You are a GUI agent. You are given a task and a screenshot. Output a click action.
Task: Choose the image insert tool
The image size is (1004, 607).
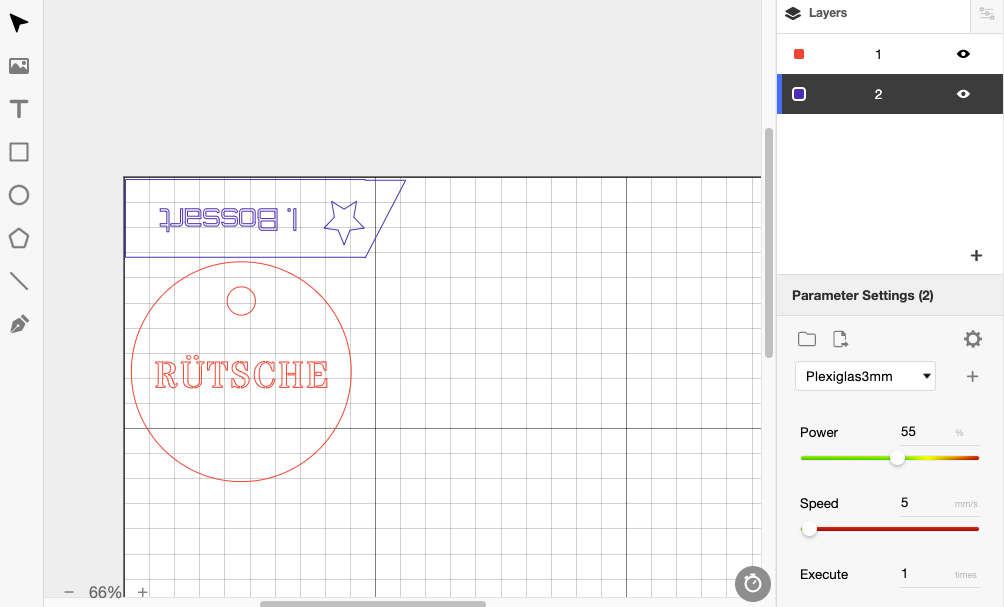(x=18, y=66)
